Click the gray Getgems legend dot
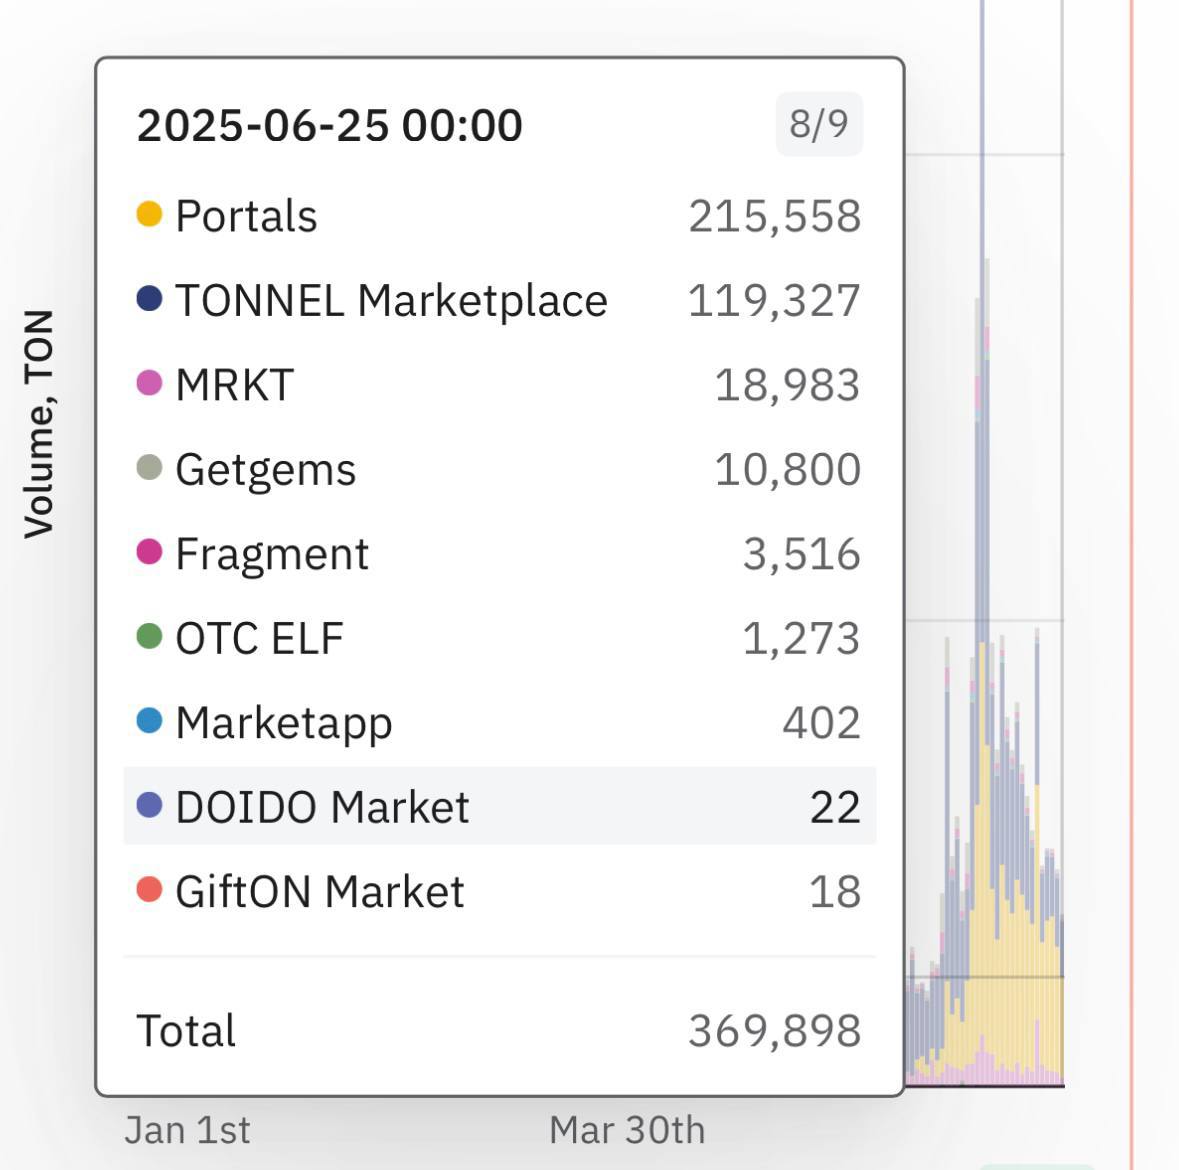This screenshot has height=1170, width=1179. (x=149, y=468)
